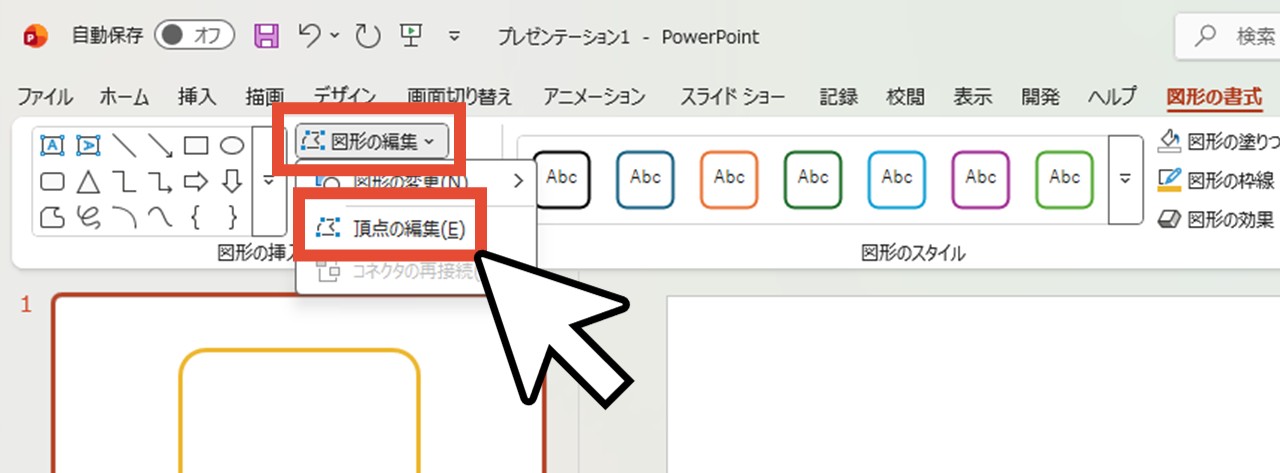Select the vertical text box shape
The width and height of the screenshot is (1280, 473).
click(x=88, y=146)
